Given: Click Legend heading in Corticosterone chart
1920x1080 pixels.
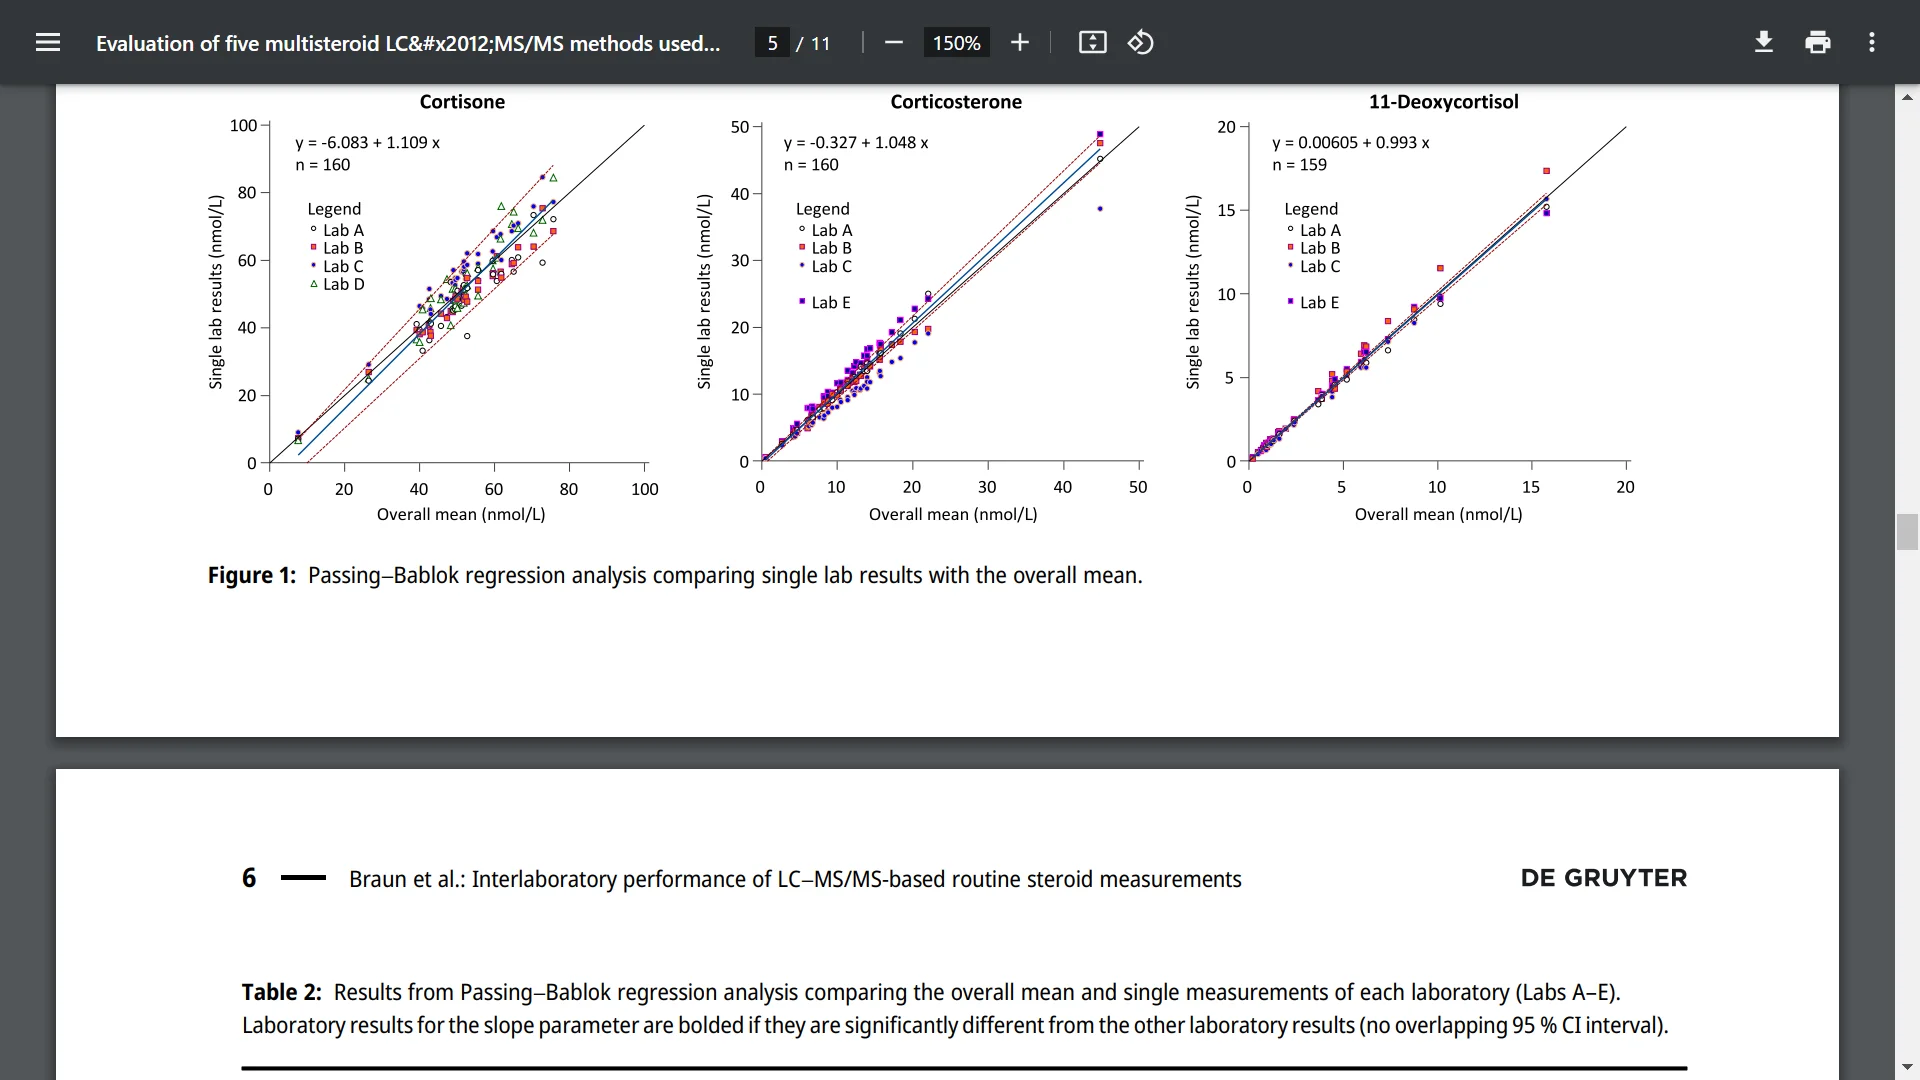Looking at the screenshot, I should (823, 208).
